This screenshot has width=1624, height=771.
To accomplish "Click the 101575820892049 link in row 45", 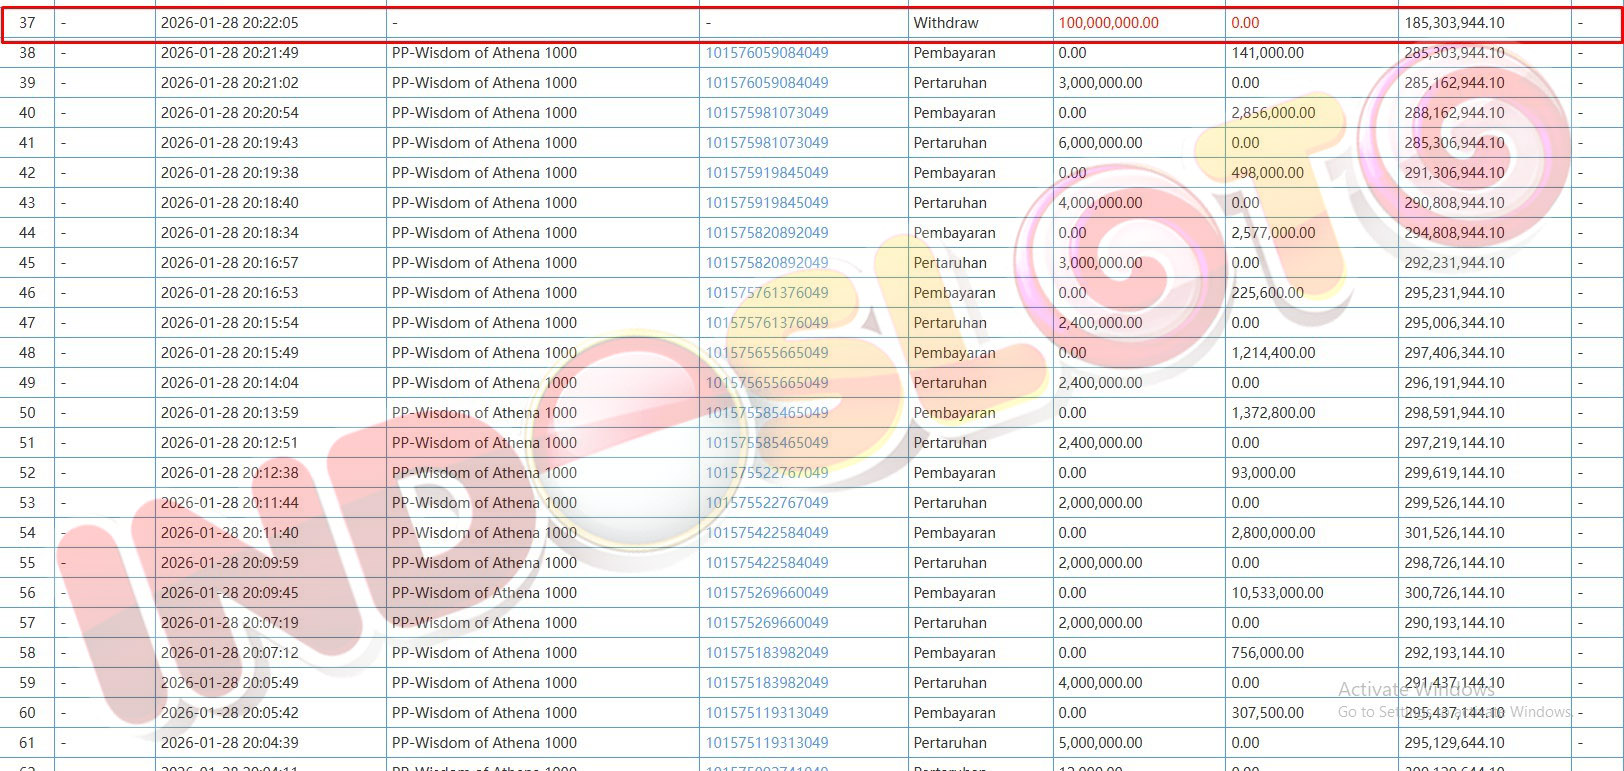I will click(x=766, y=263).
